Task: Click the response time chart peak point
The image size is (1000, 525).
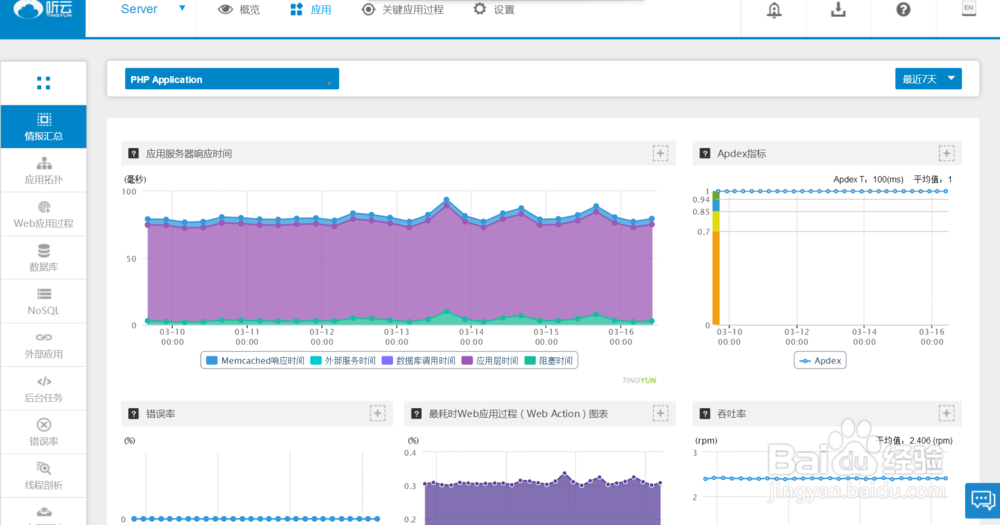Action: pos(446,200)
